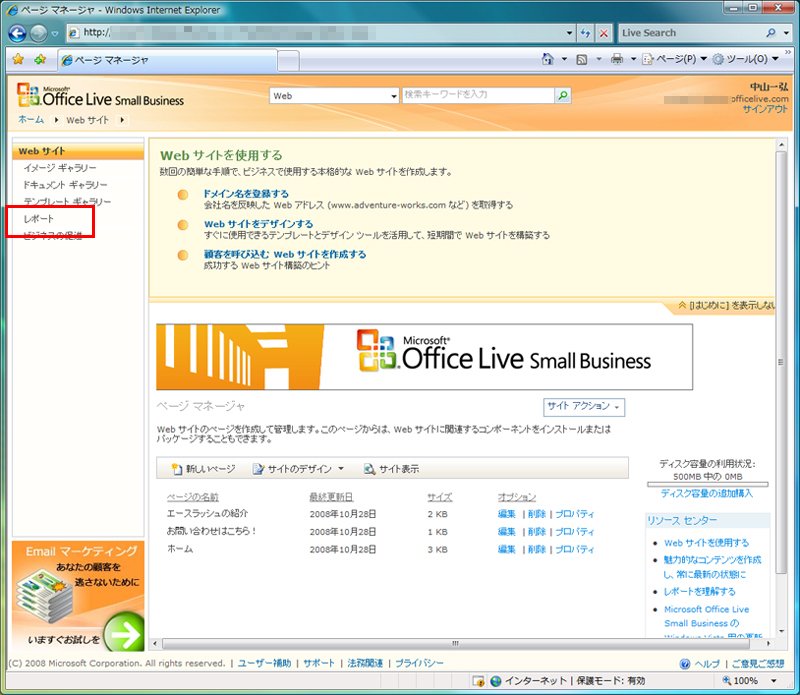Open the ページ(P) menu

pyautogui.click(x=674, y=59)
